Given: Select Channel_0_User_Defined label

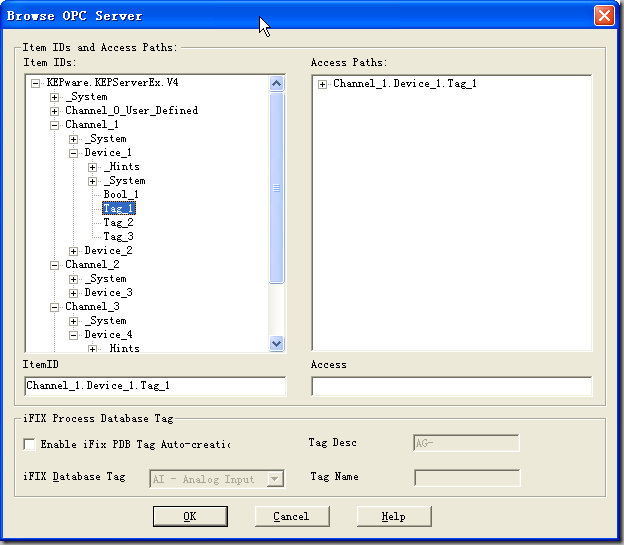Looking at the screenshot, I should (132, 110).
